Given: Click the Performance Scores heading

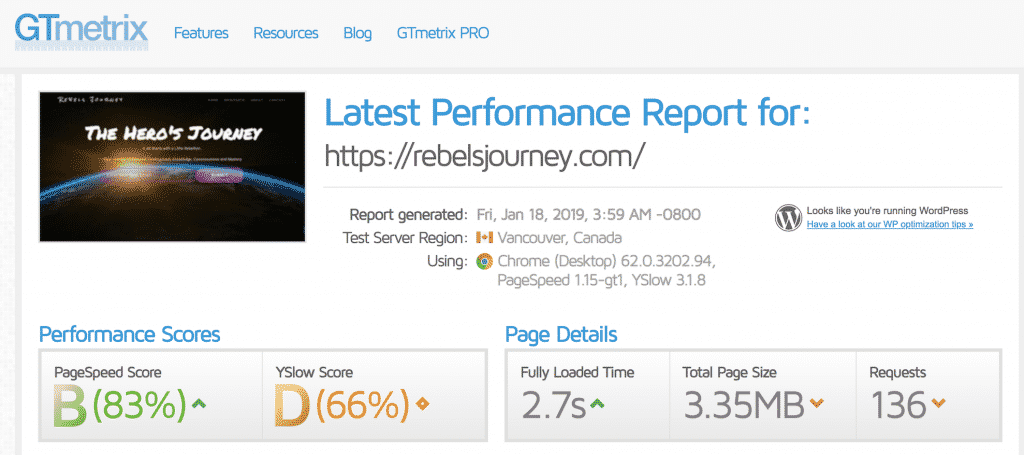Looking at the screenshot, I should point(129,335).
